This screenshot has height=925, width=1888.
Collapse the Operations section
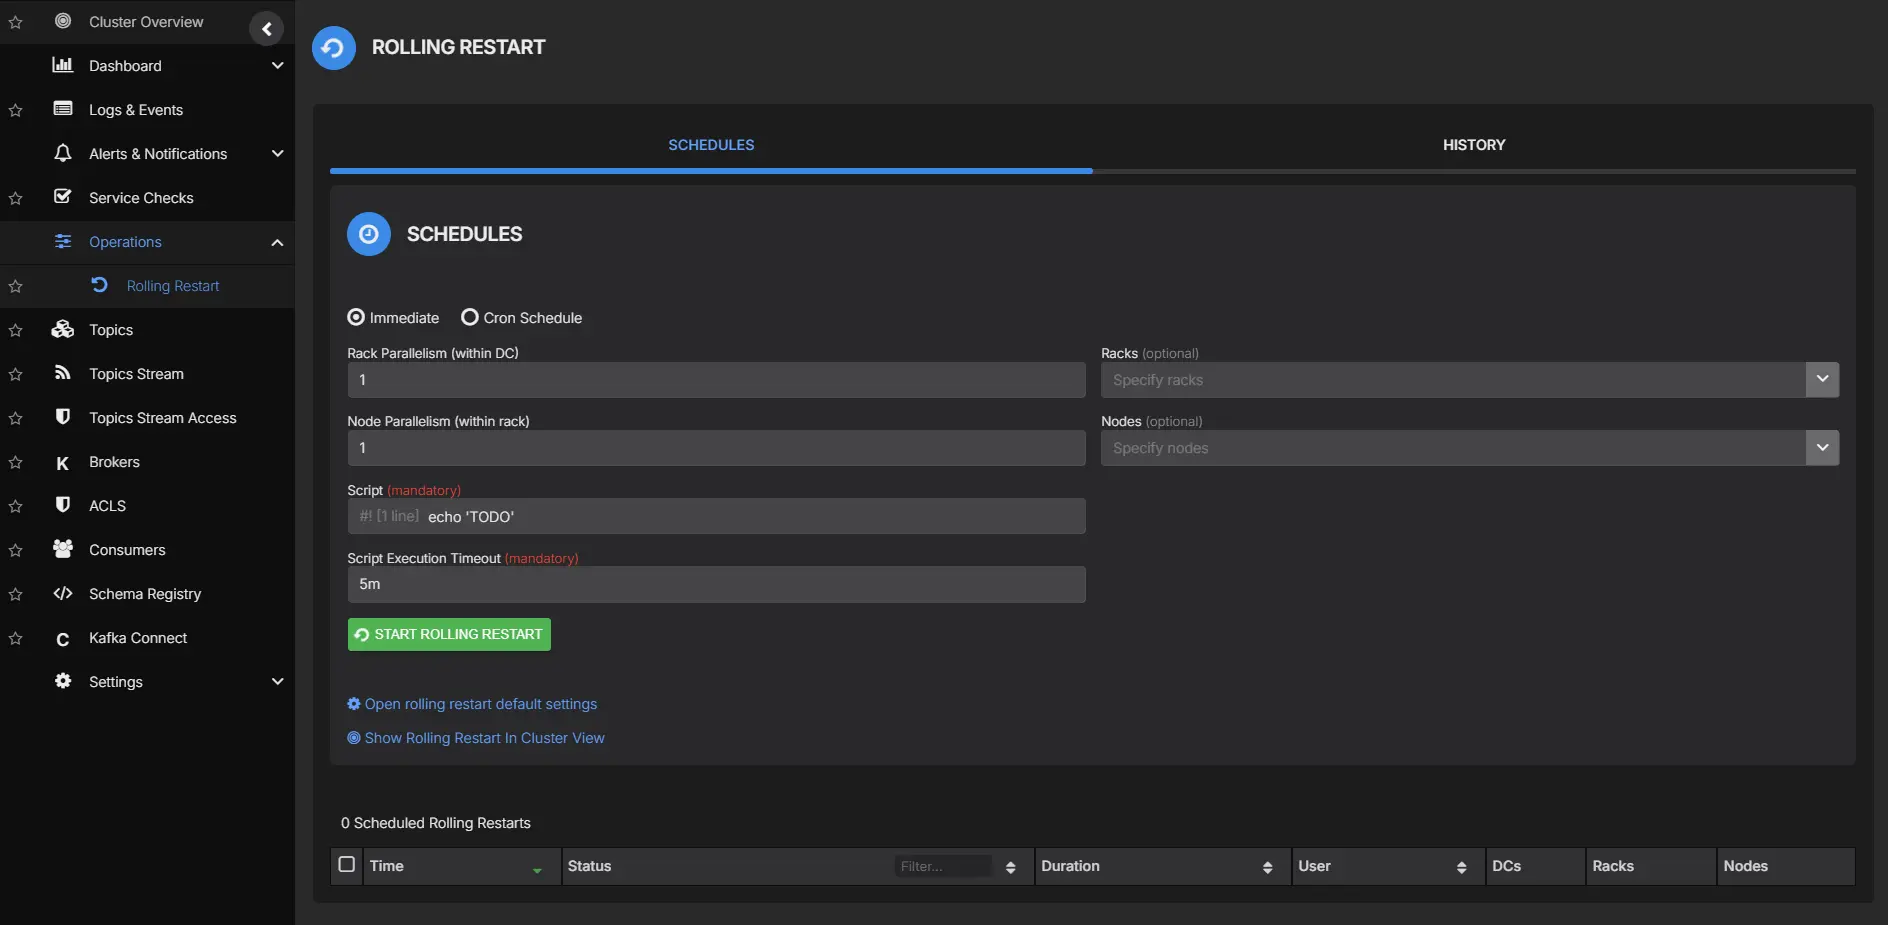[277, 242]
